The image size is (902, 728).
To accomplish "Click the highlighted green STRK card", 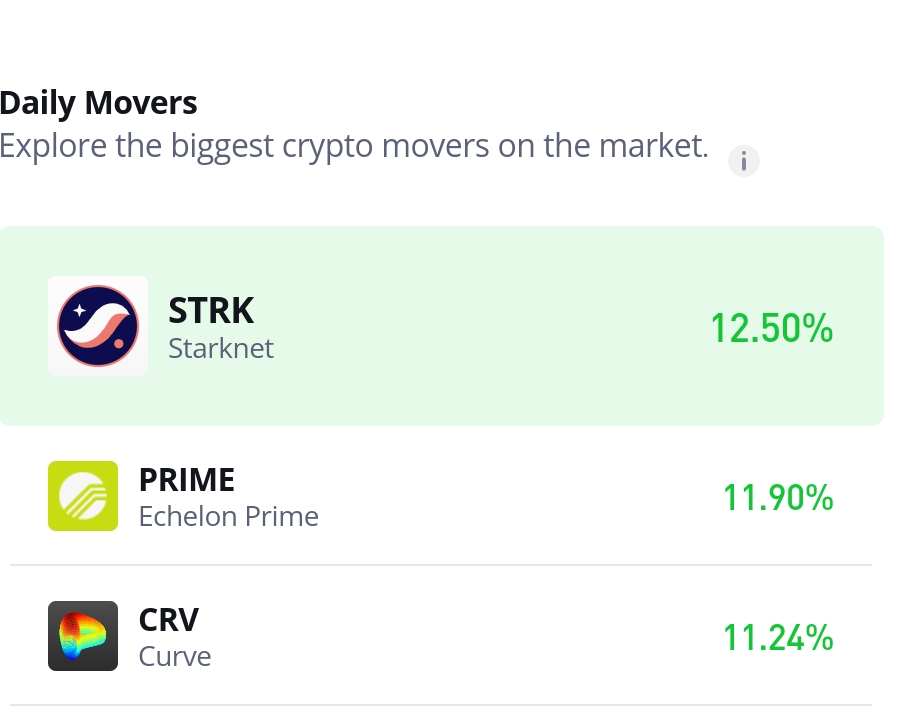I will pyautogui.click(x=441, y=326).
